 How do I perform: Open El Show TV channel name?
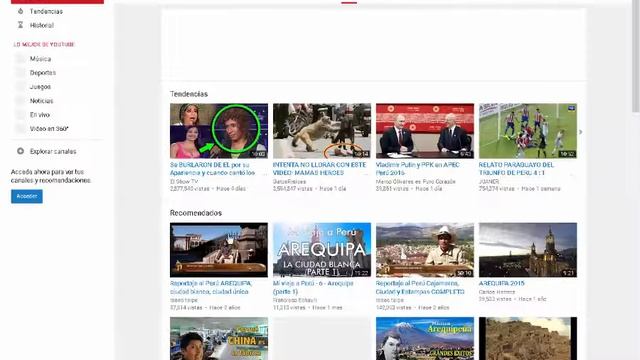tap(184, 182)
